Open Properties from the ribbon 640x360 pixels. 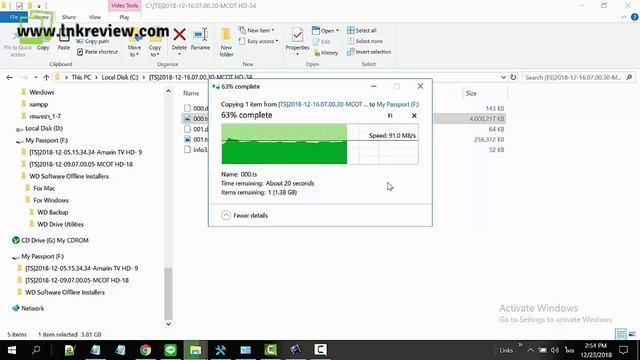coord(297,41)
